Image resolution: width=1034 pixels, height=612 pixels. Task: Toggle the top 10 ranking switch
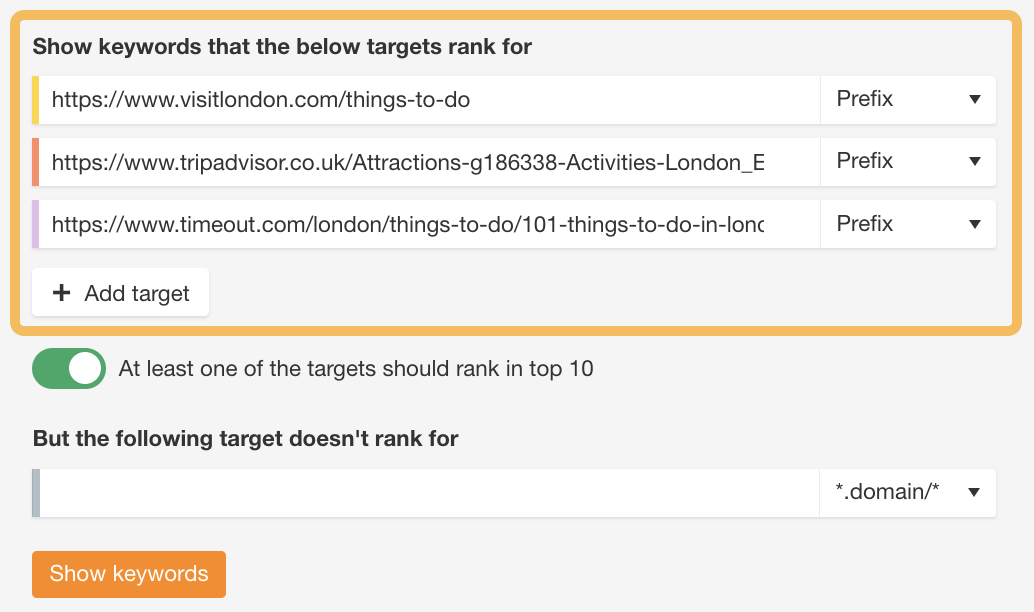(x=69, y=369)
